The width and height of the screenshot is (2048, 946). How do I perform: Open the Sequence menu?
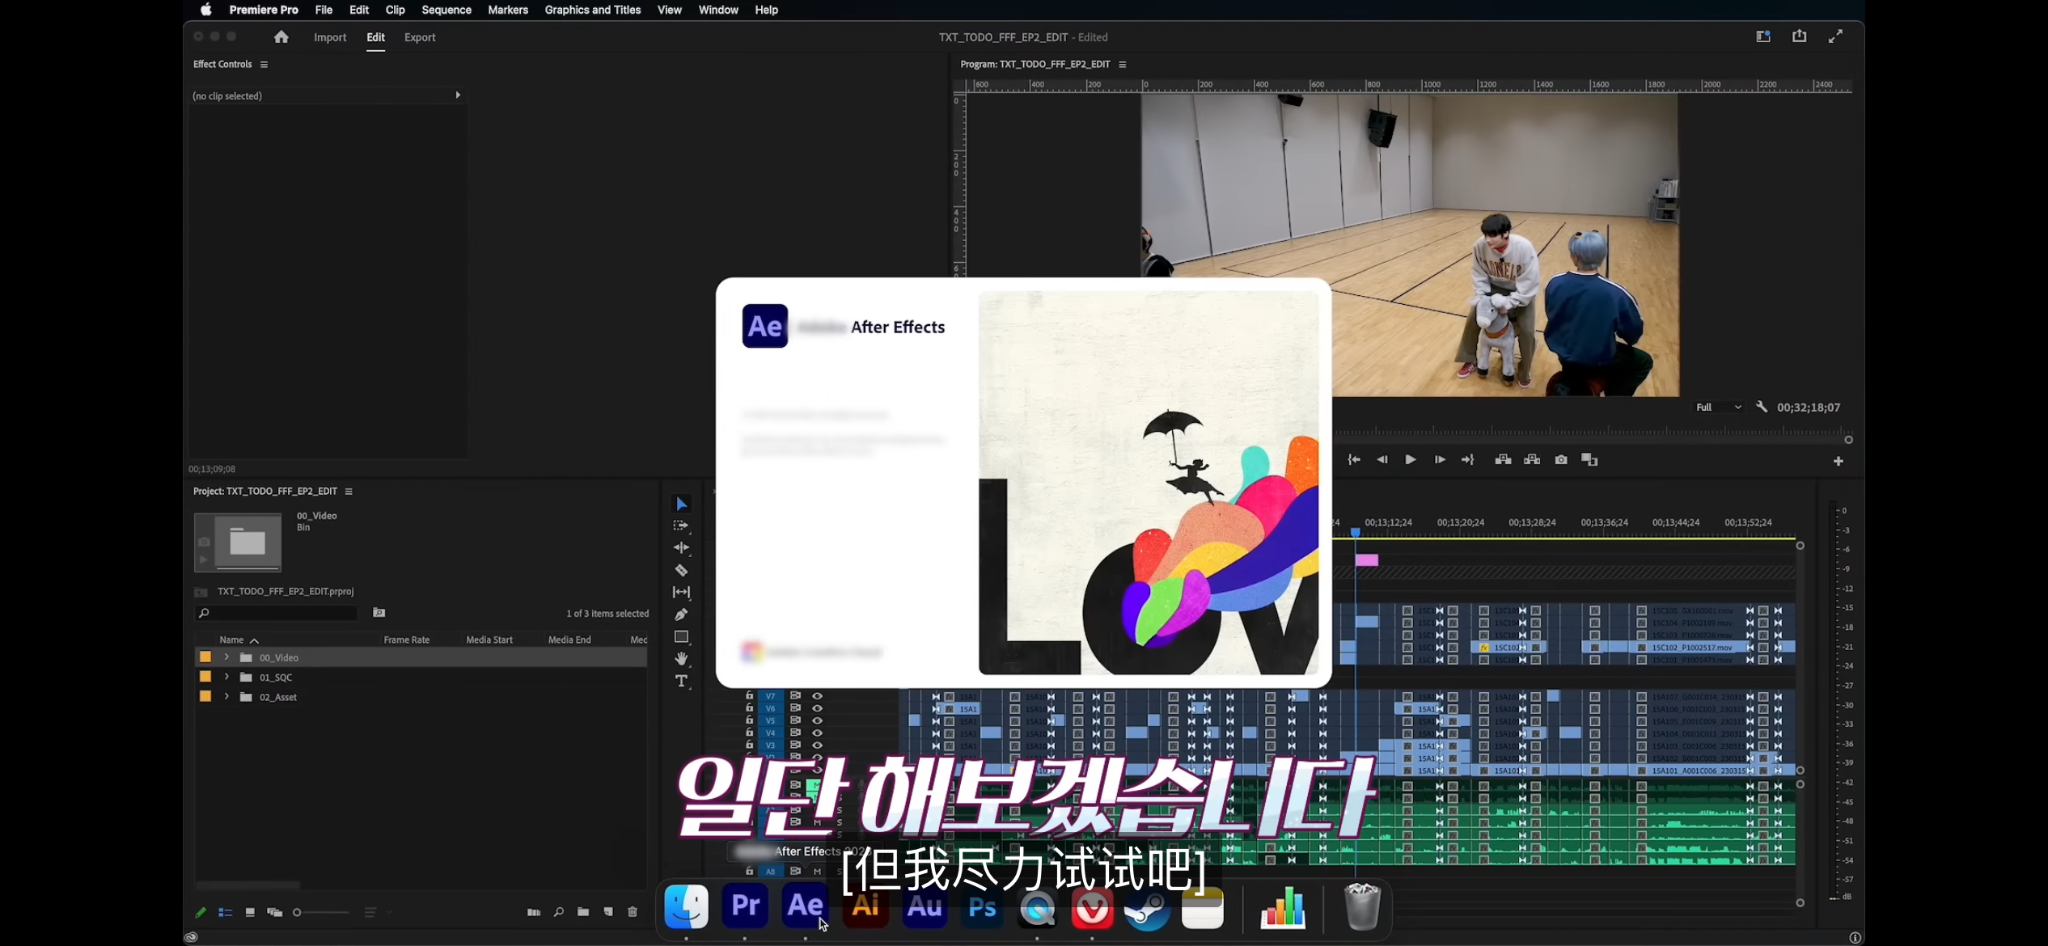coord(446,10)
